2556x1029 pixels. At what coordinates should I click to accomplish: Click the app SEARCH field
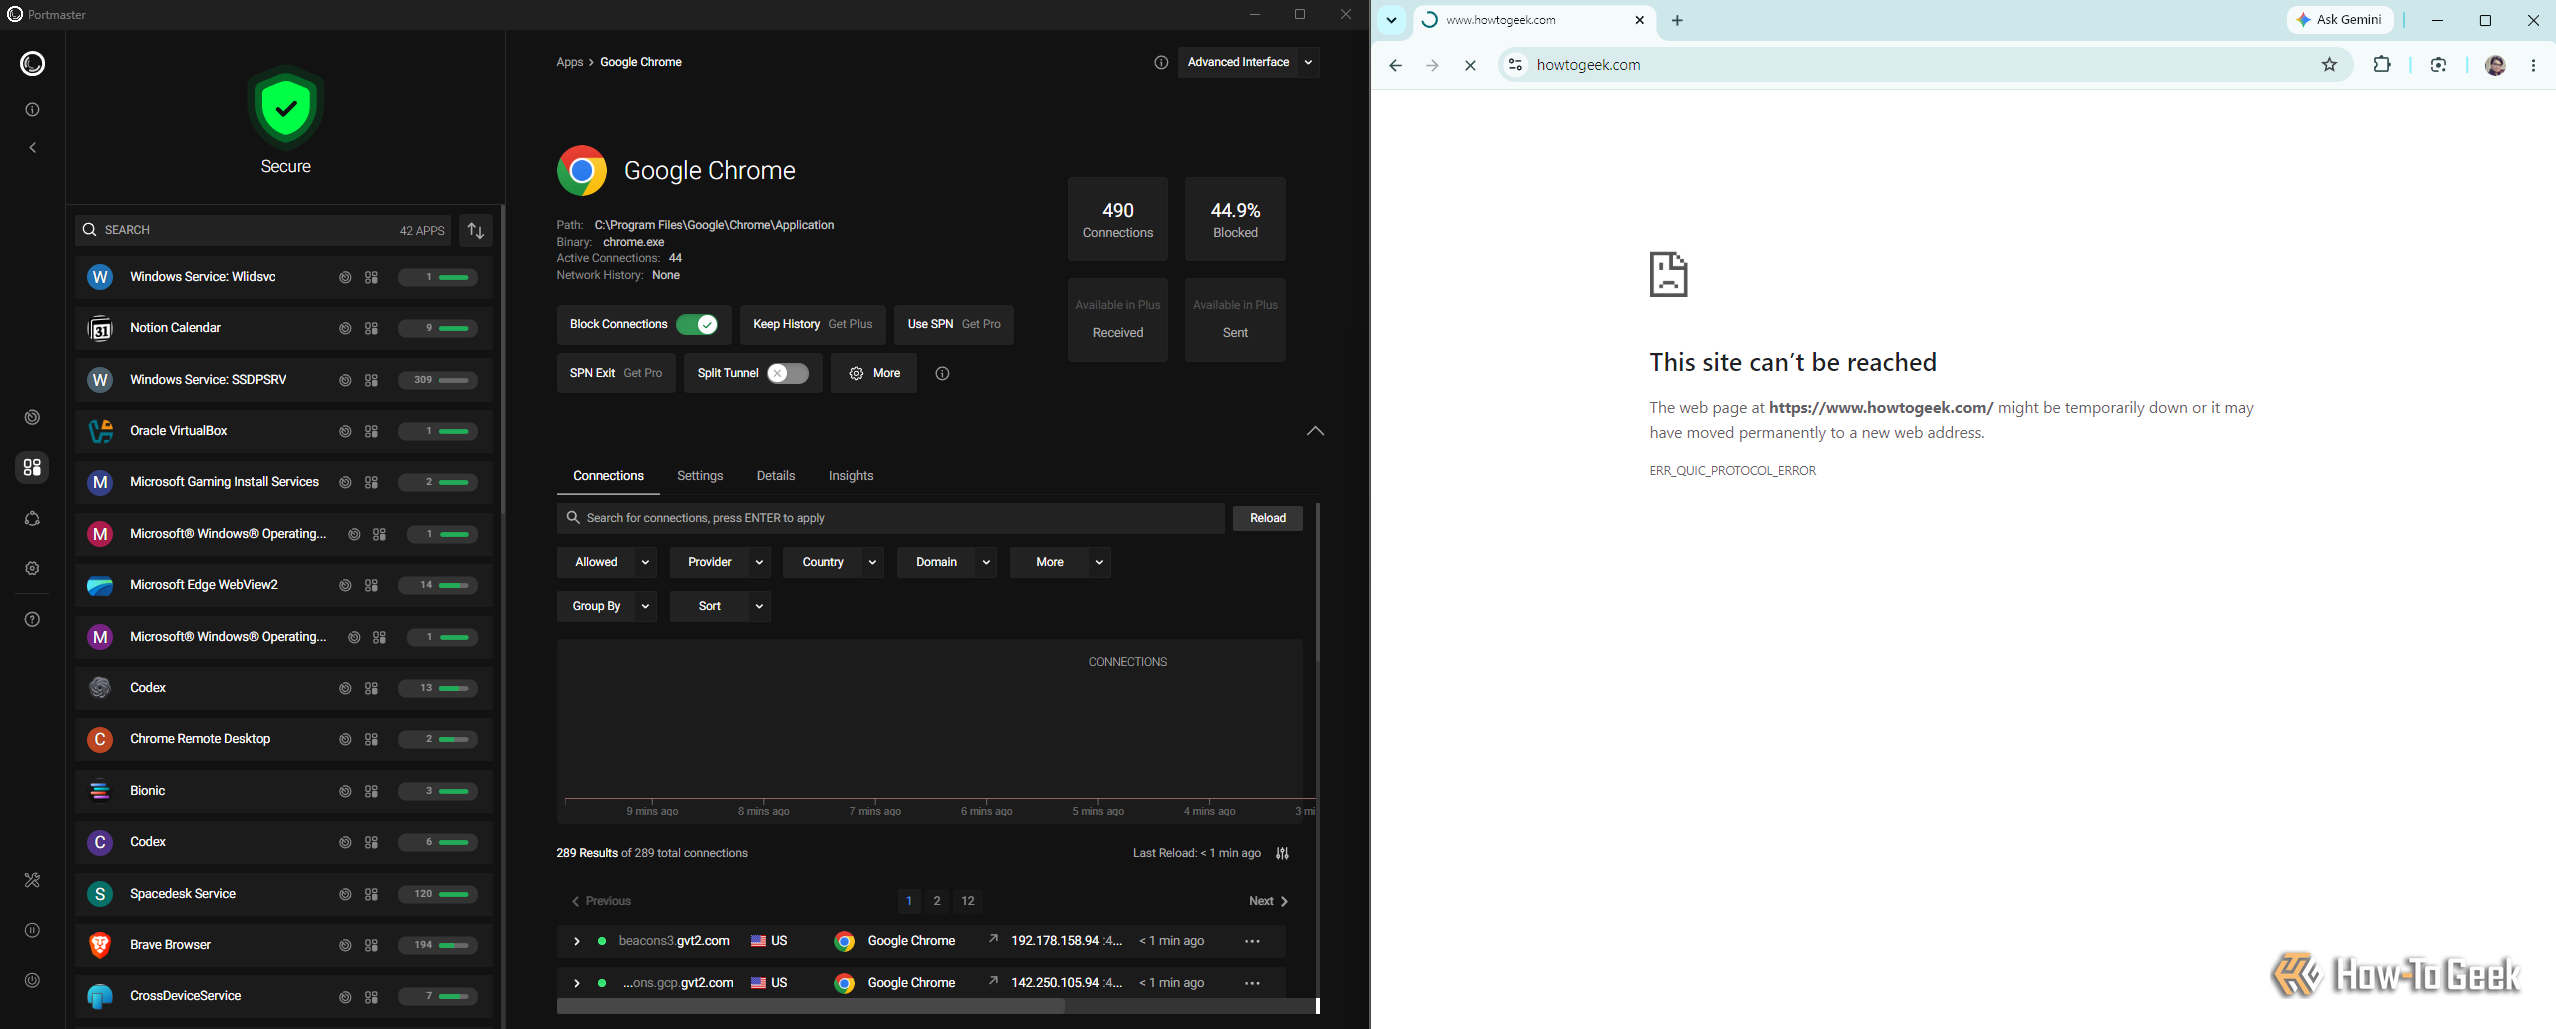pyautogui.click(x=263, y=231)
